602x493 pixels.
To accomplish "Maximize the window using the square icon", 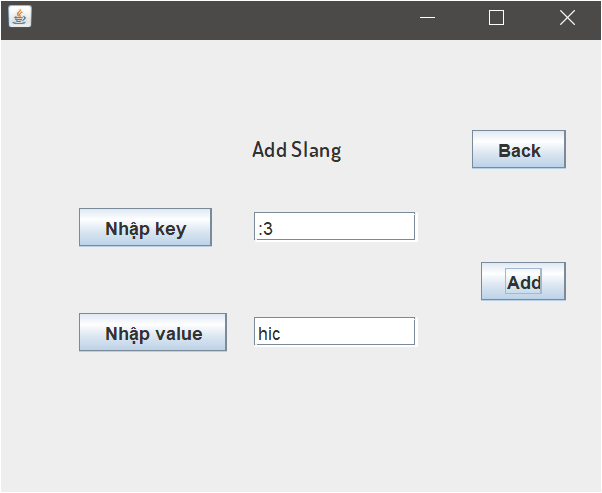I will coord(496,18).
